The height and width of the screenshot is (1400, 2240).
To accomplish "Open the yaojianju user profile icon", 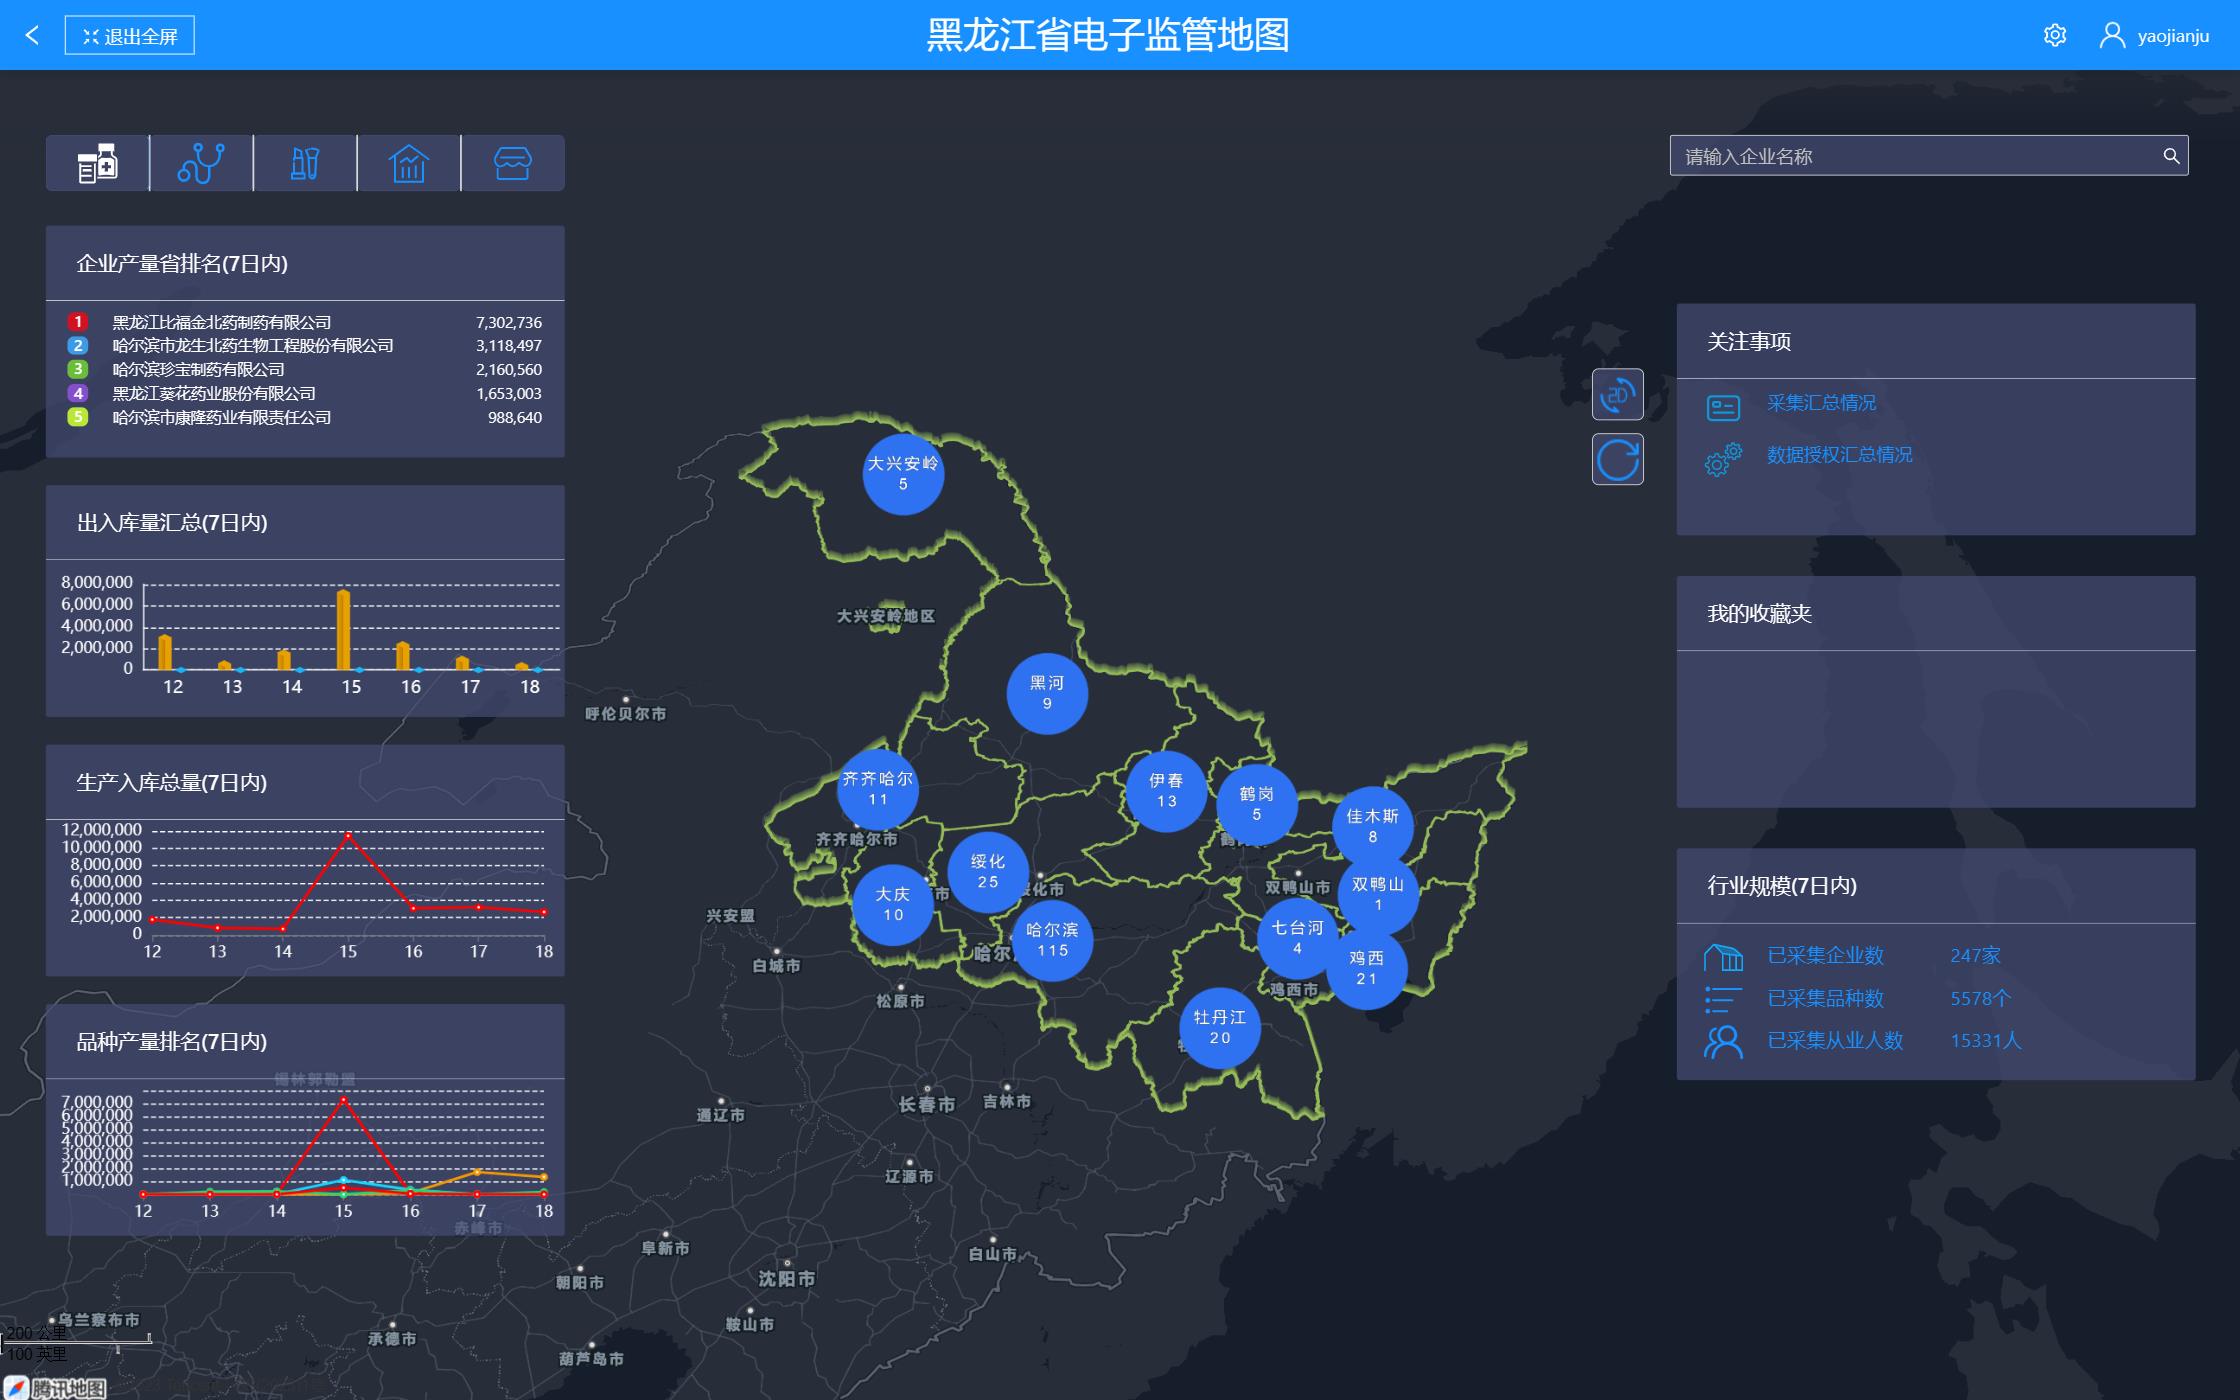I will (x=2111, y=35).
